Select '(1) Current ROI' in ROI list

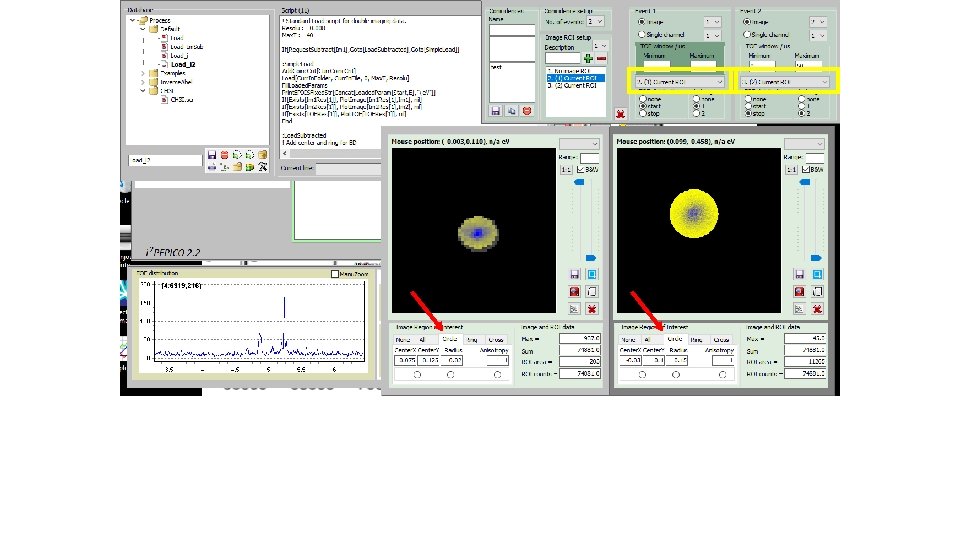click(x=576, y=78)
